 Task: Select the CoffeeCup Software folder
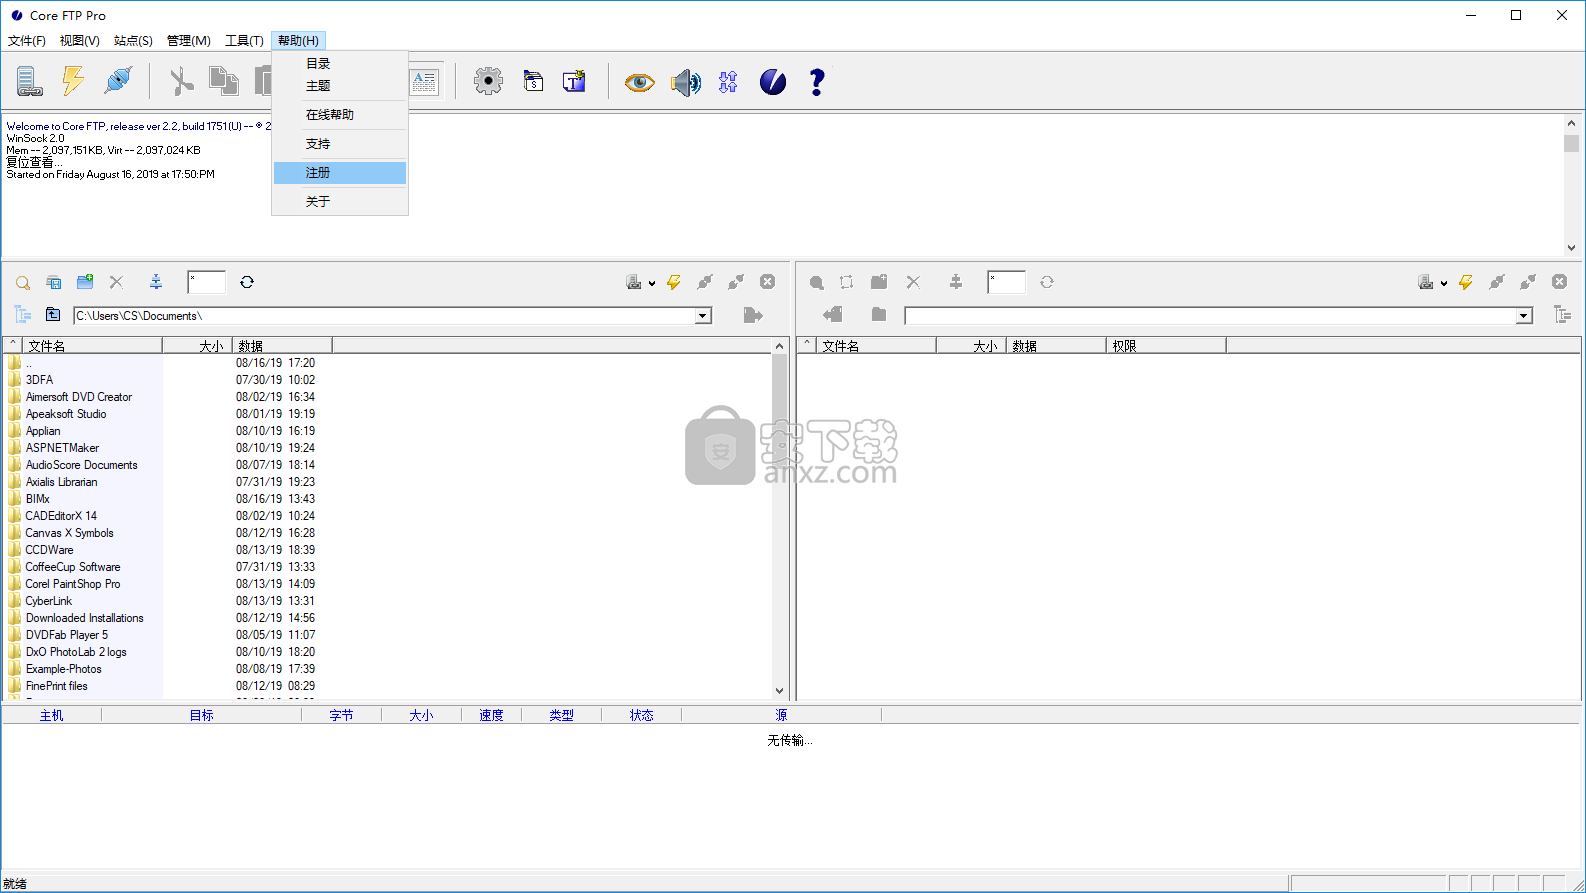click(x=72, y=567)
